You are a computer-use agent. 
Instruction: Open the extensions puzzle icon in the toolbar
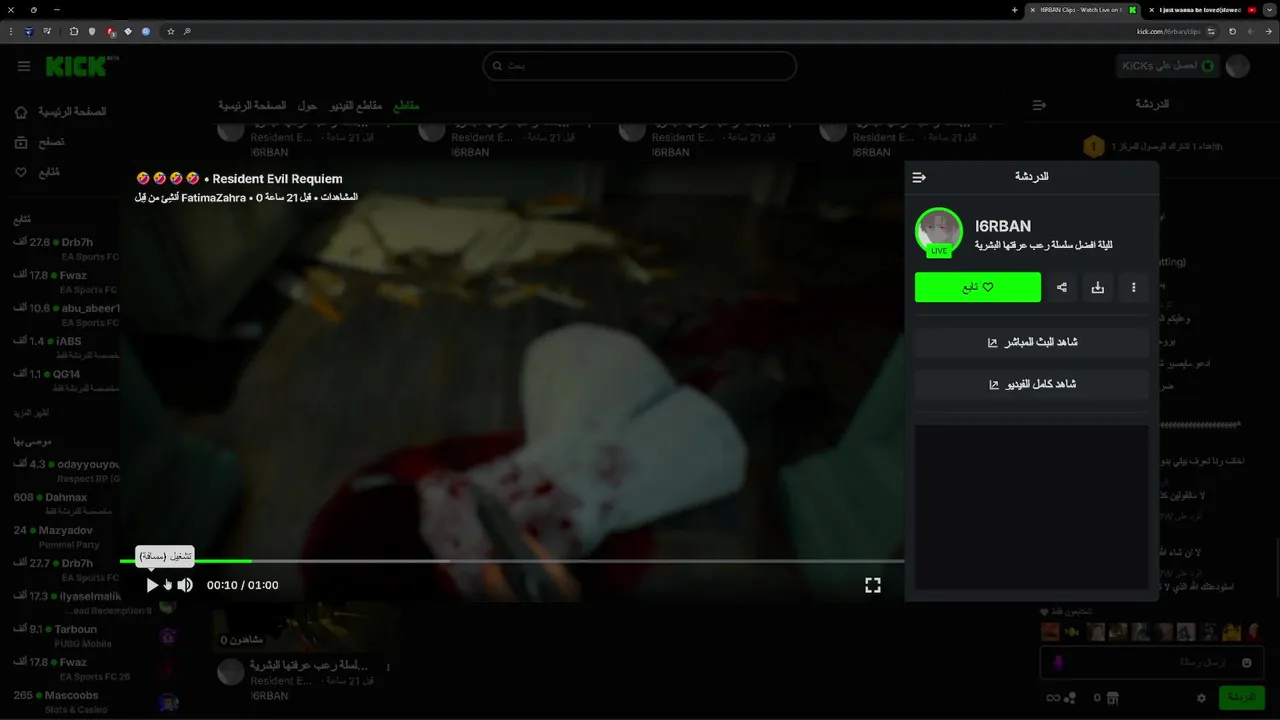[x=73, y=31]
